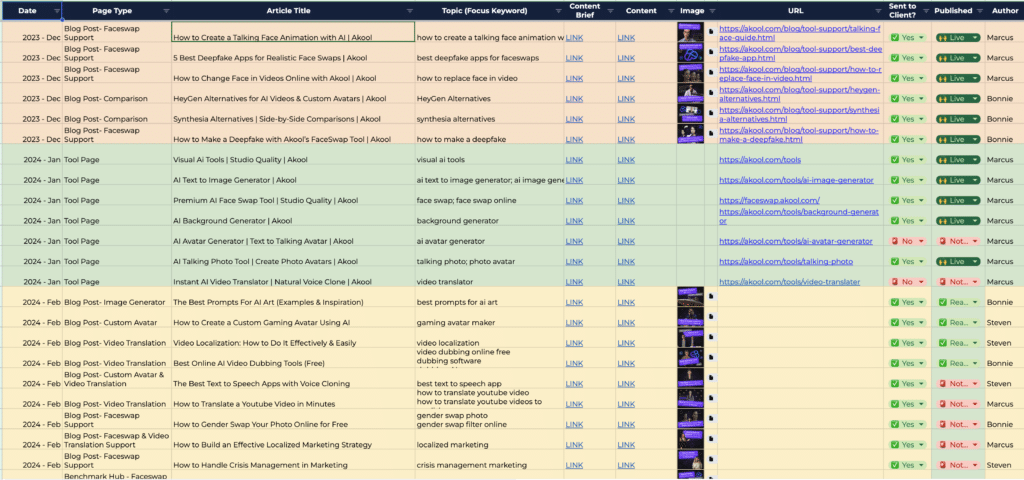Screen dimensions: 1024x480
Task: Select the topic cell 'synthesia alternatives'
Action: pos(490,114)
